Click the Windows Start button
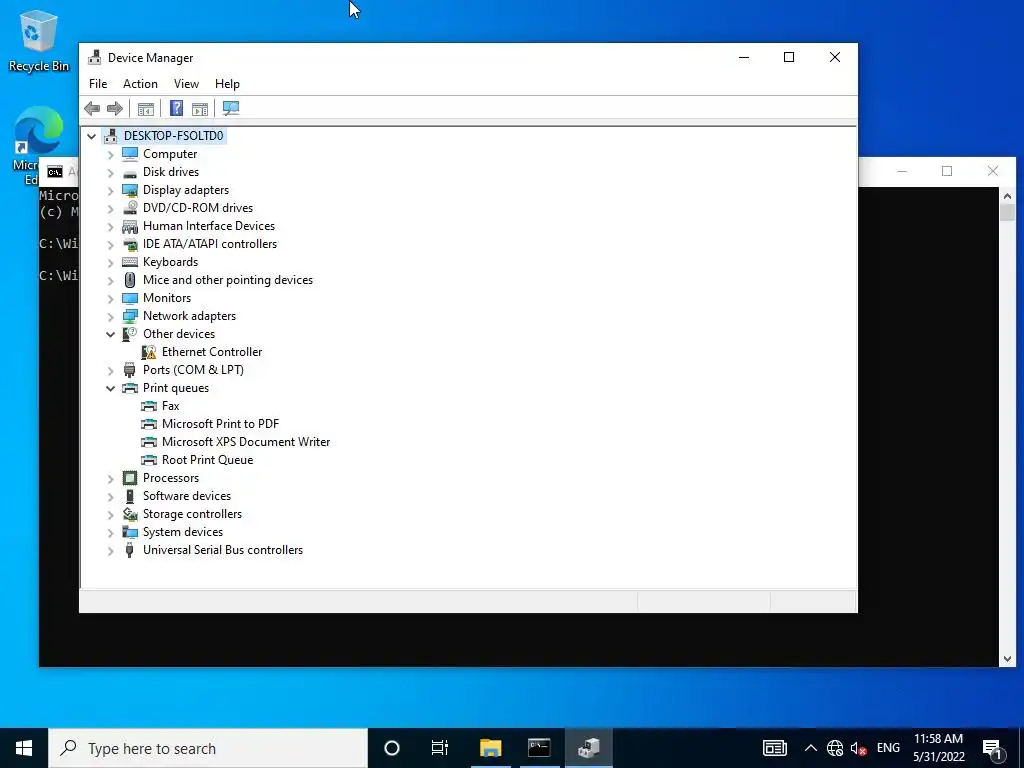 point(24,748)
